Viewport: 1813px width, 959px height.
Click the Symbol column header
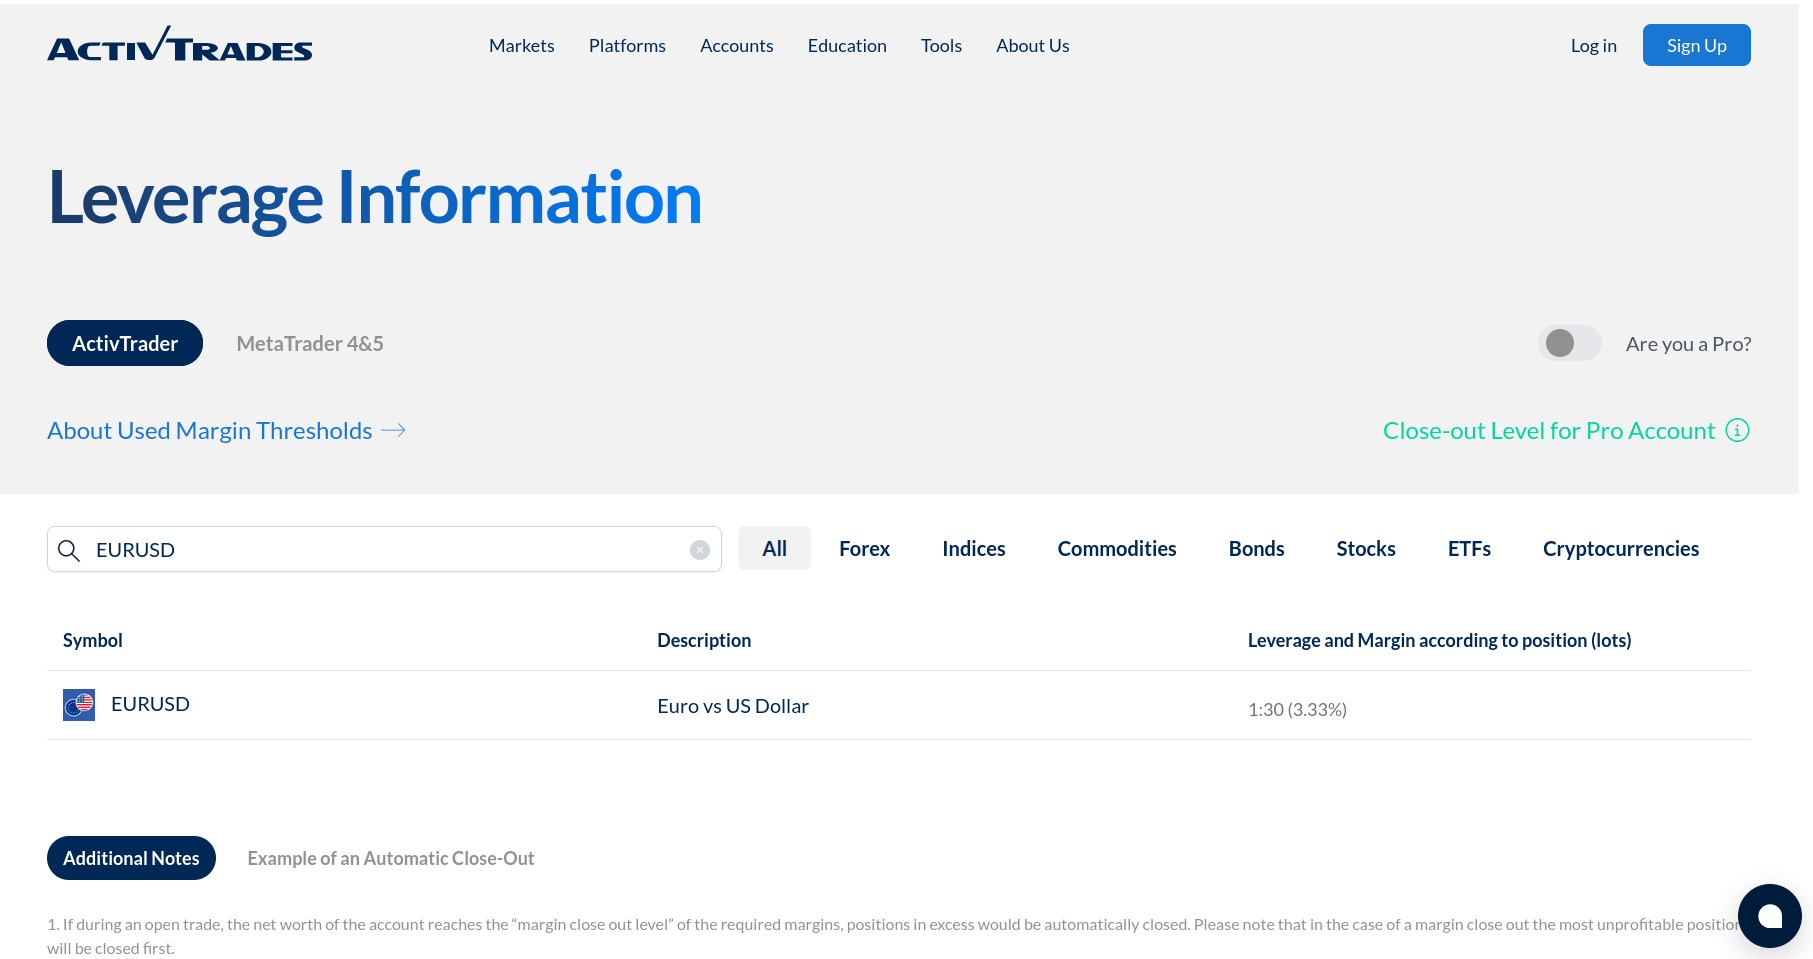(x=93, y=640)
